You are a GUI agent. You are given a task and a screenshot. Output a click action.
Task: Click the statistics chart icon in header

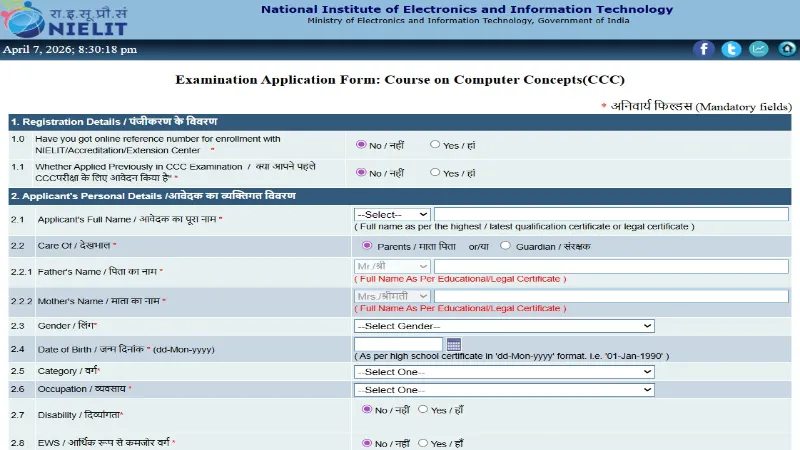pyautogui.click(x=759, y=49)
